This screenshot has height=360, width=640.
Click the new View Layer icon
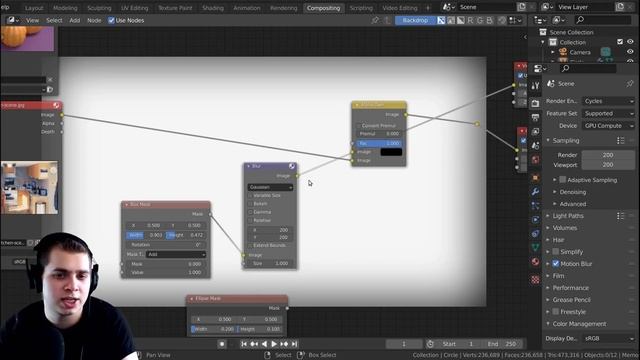pyautogui.click(x=620, y=7)
